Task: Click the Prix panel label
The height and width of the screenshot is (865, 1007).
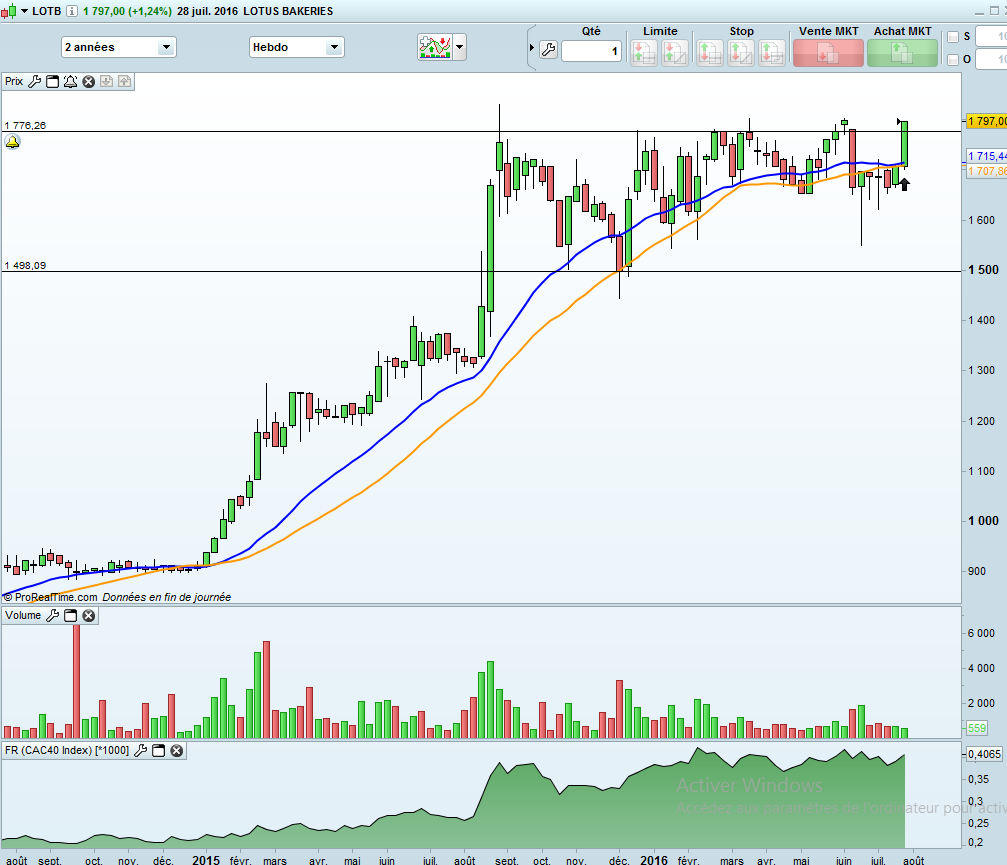Action: (x=14, y=82)
